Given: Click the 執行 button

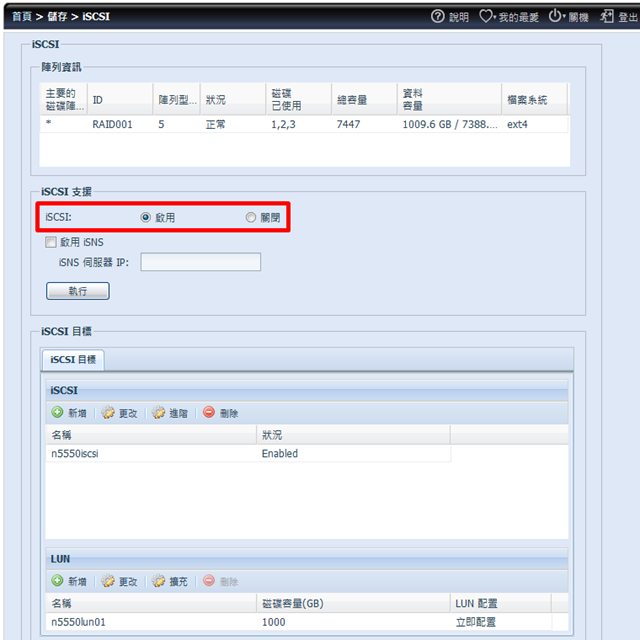Looking at the screenshot, I should (x=78, y=291).
